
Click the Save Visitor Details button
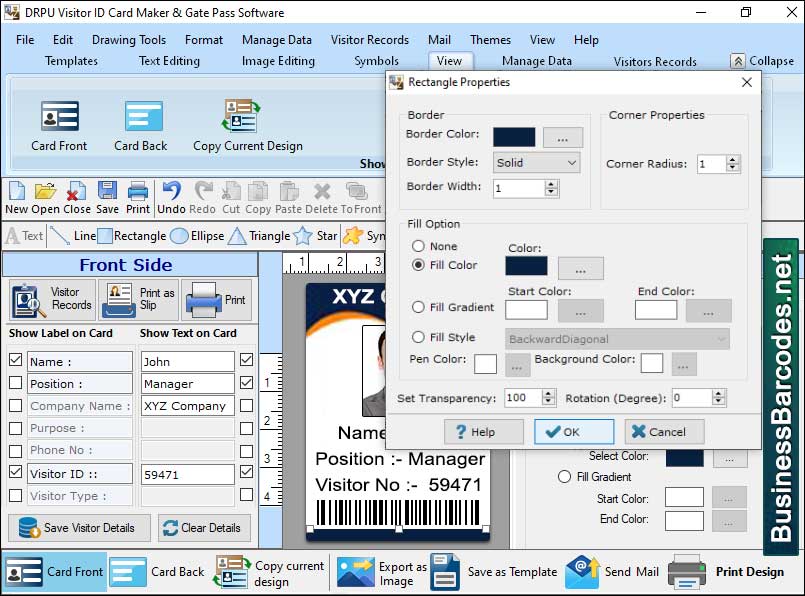tap(80, 528)
